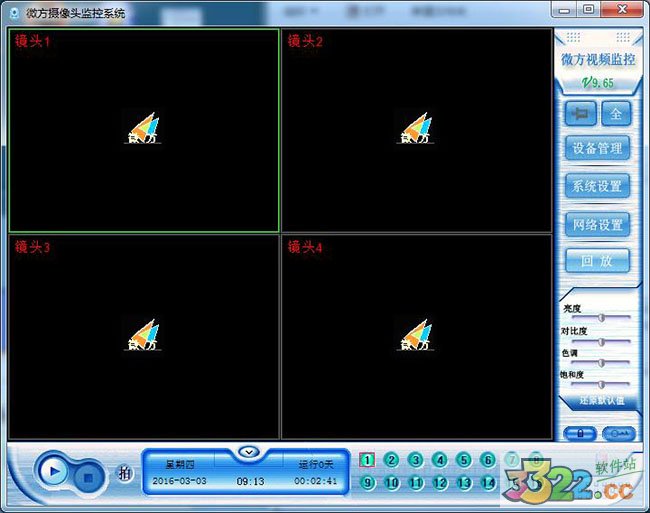
Task: Click 还原默认值 restore defaults
Action: [602, 401]
